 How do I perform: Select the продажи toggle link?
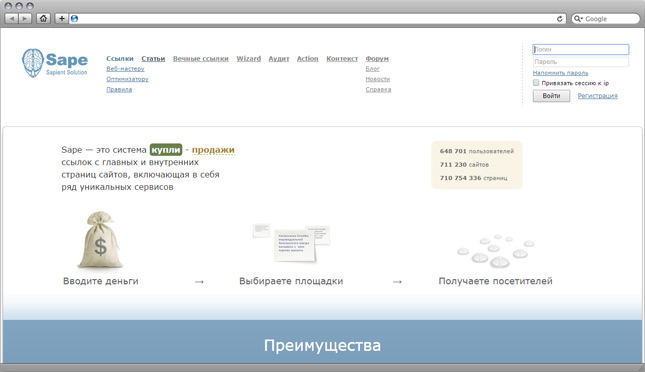pyautogui.click(x=213, y=150)
